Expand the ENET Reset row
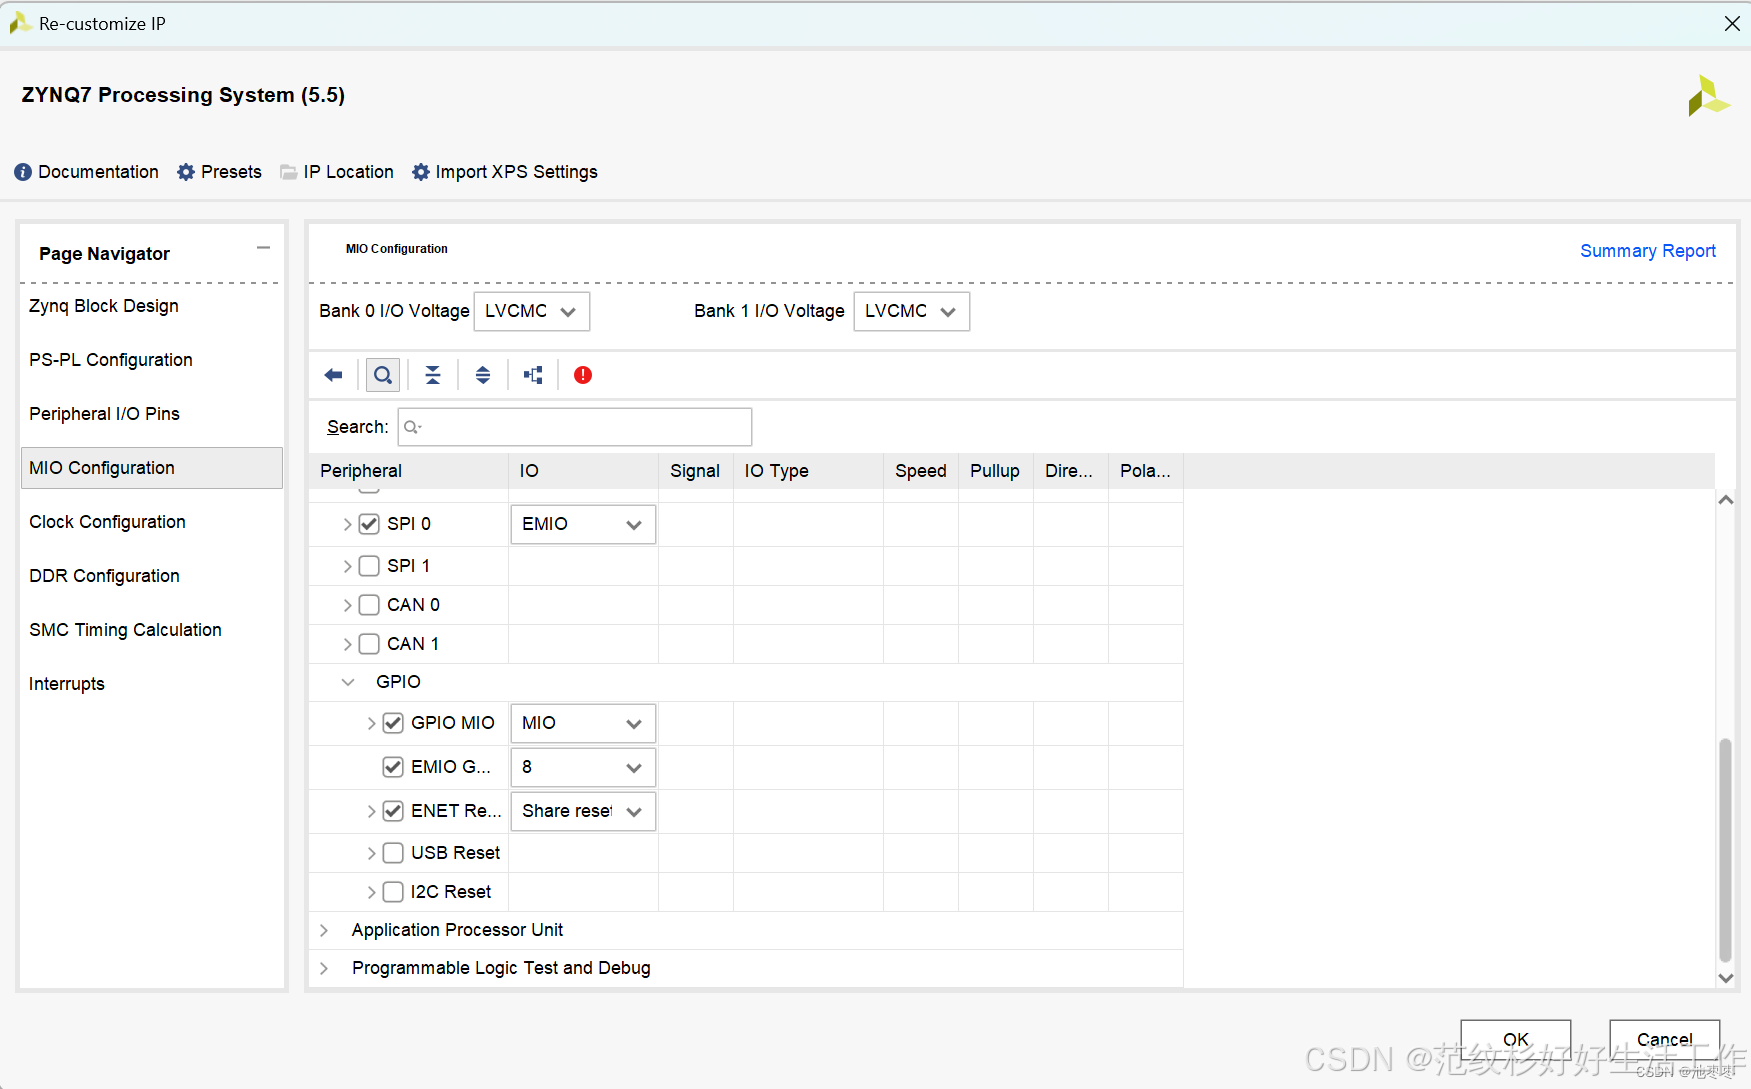This screenshot has height=1089, width=1751. (371, 811)
